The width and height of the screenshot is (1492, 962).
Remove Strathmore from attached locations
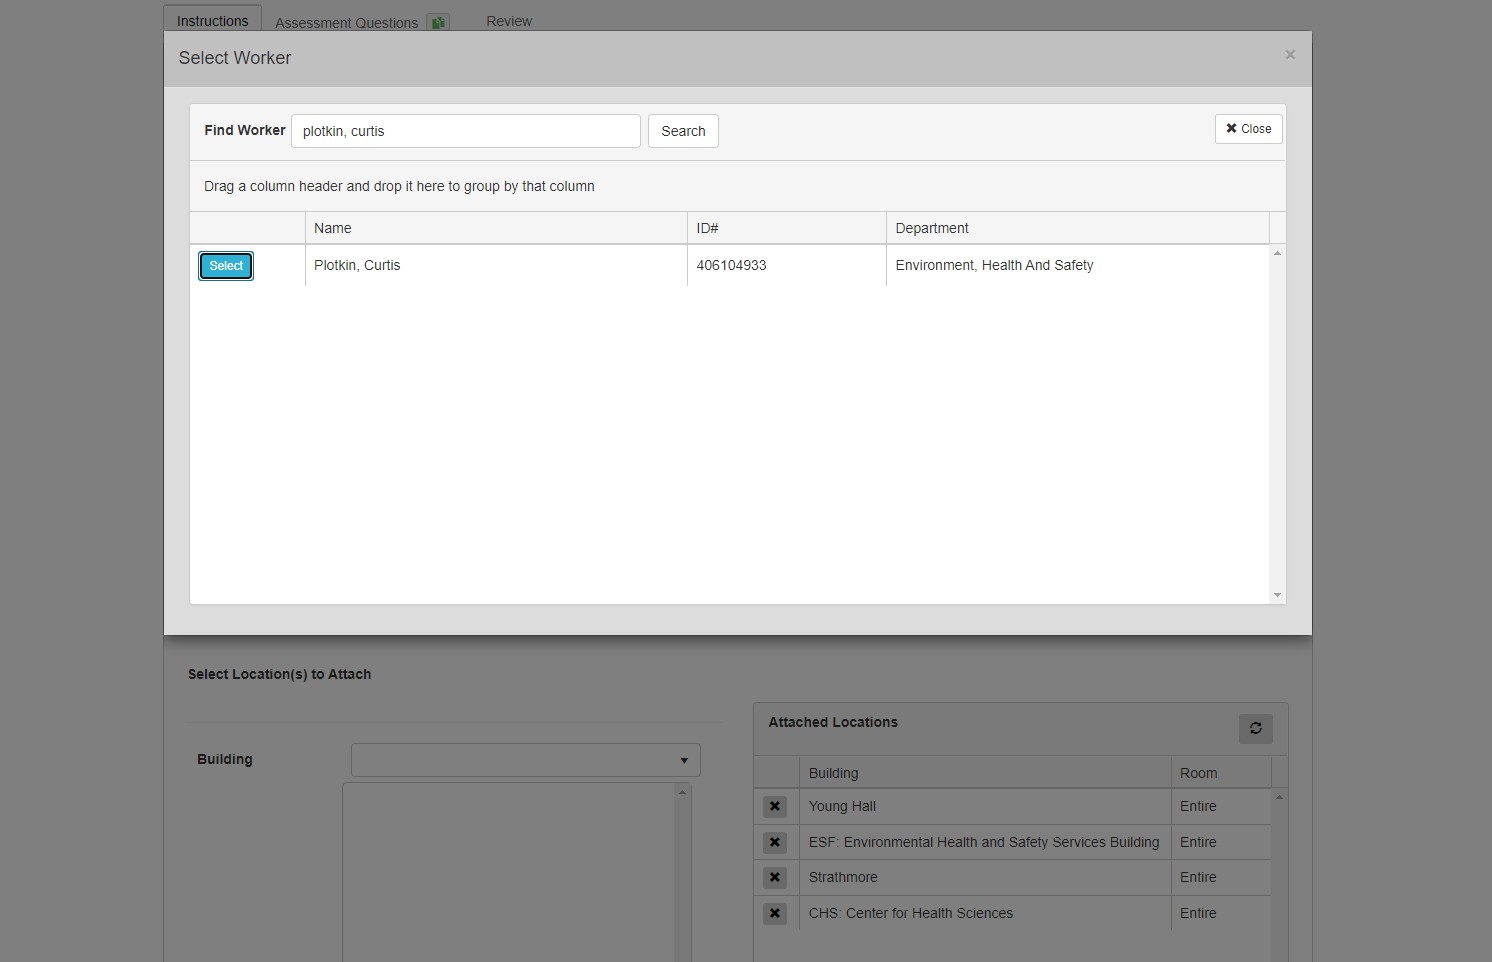(775, 877)
